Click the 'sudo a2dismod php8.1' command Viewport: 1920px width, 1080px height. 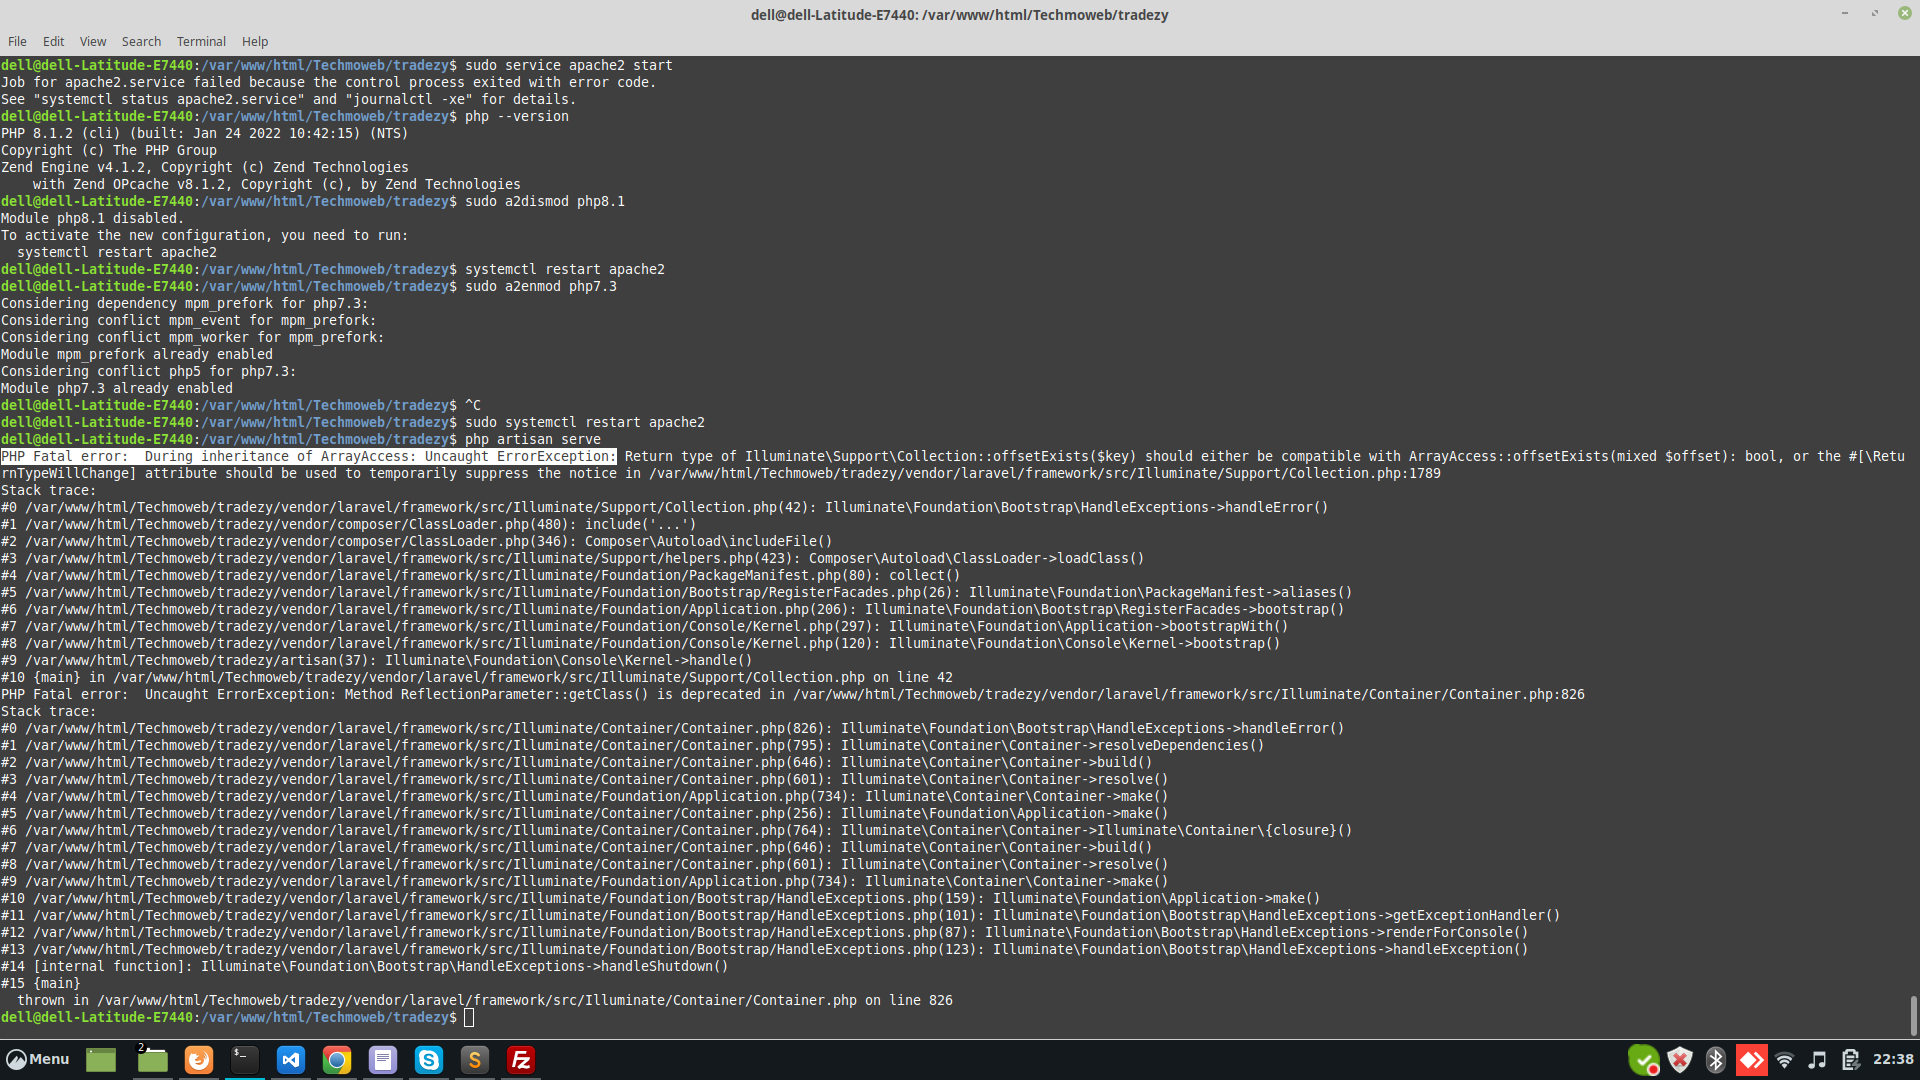544,201
